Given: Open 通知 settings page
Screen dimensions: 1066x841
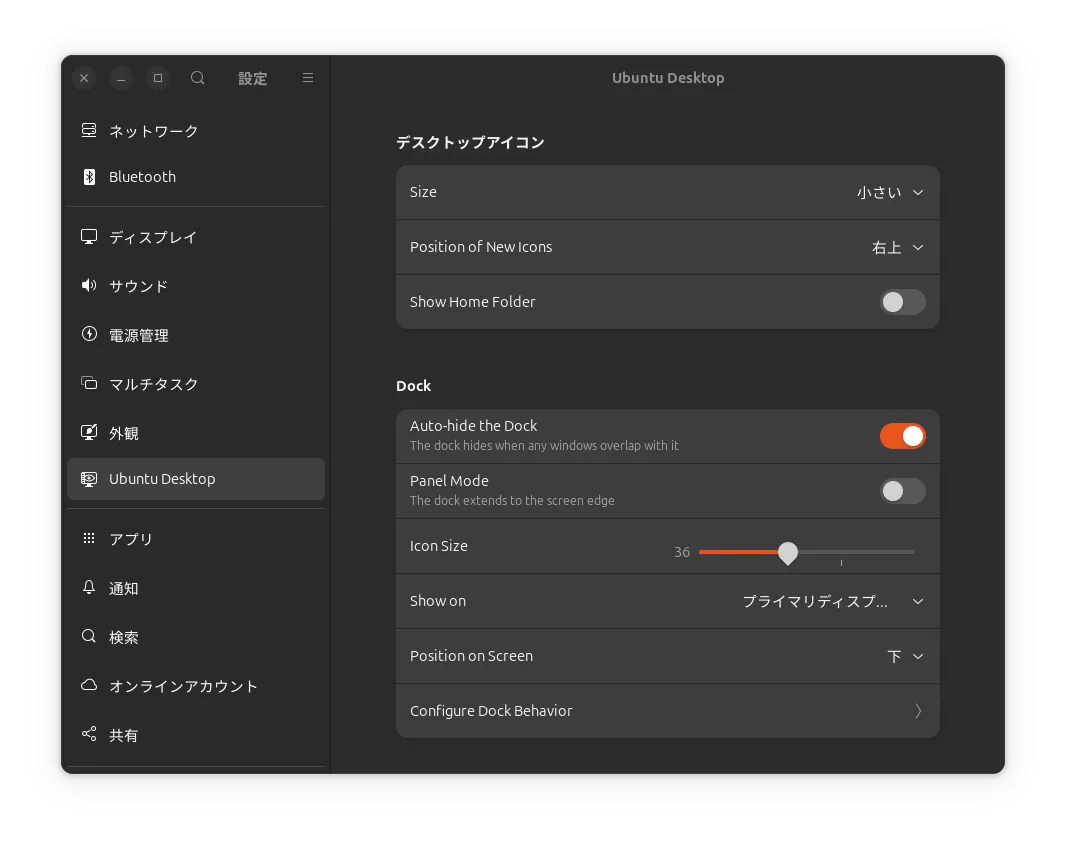Looking at the screenshot, I should point(196,588).
